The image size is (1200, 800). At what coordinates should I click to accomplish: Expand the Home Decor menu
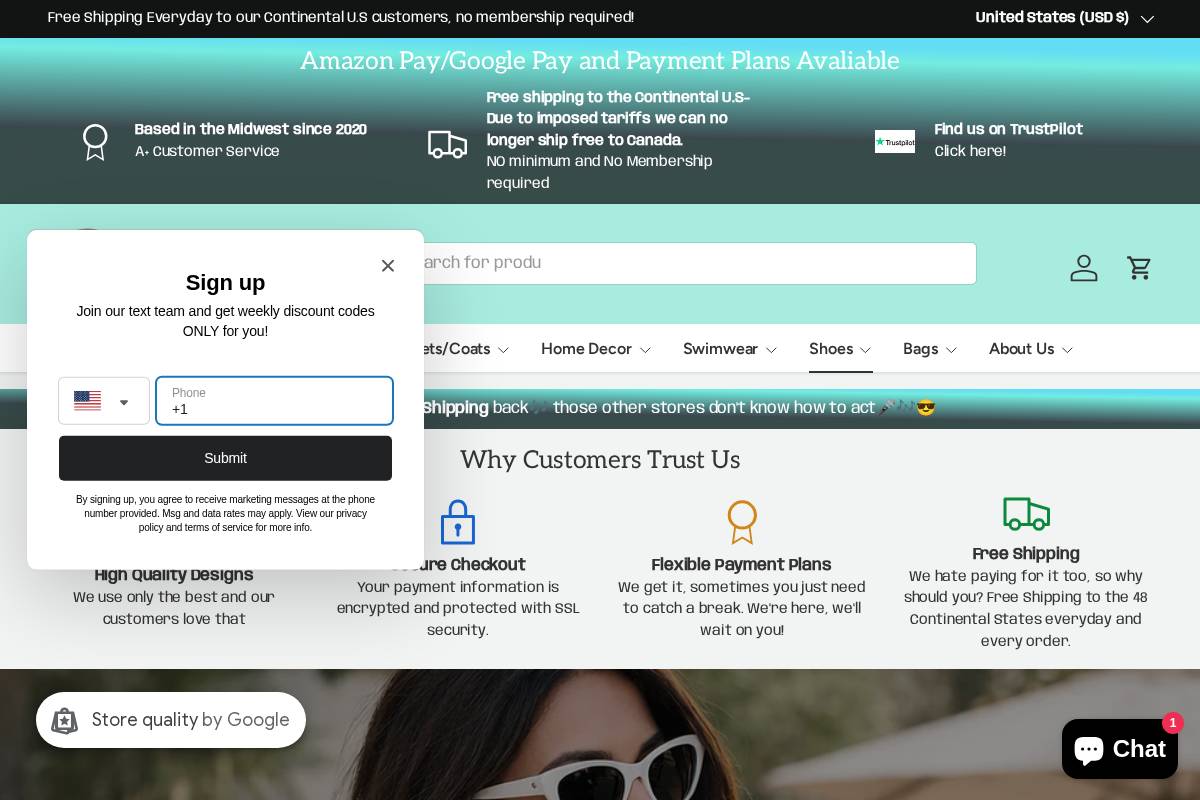[596, 349]
